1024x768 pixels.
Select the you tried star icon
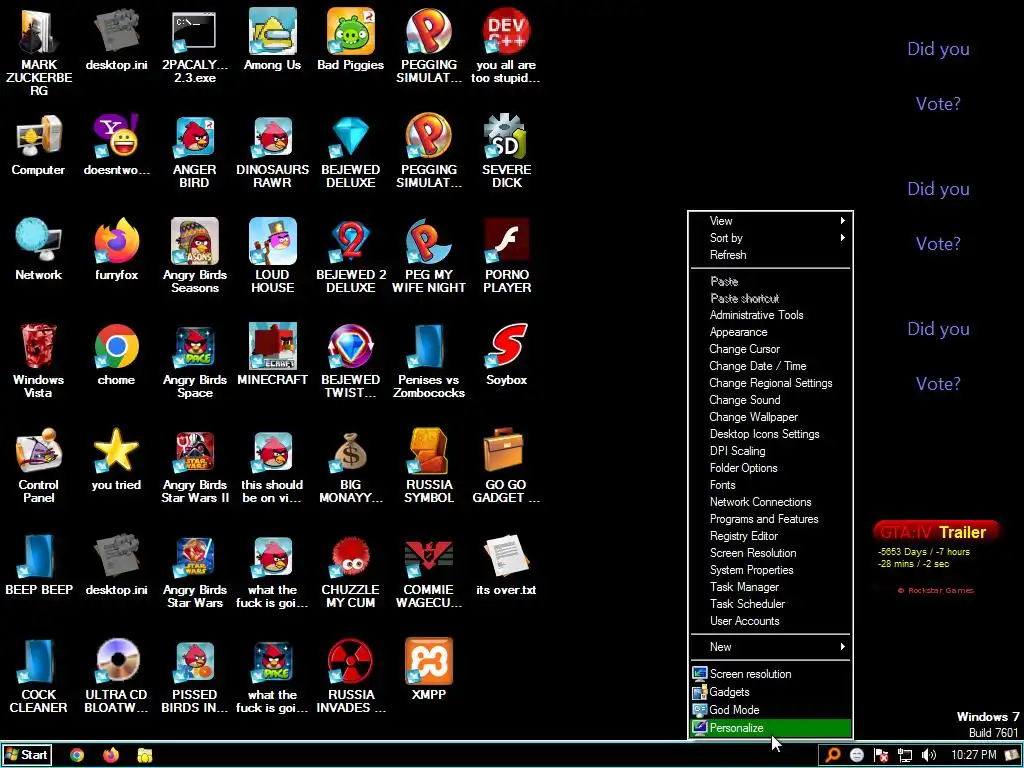[x=116, y=451]
